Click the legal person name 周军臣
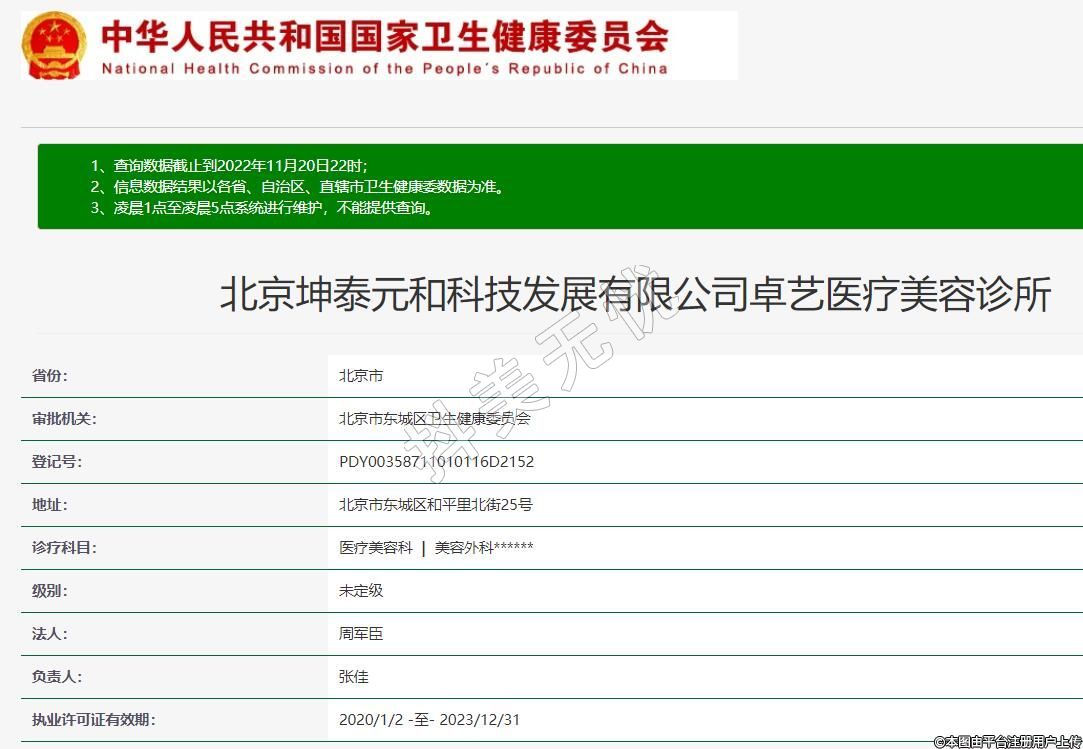This screenshot has width=1083, height=749. pos(361,634)
